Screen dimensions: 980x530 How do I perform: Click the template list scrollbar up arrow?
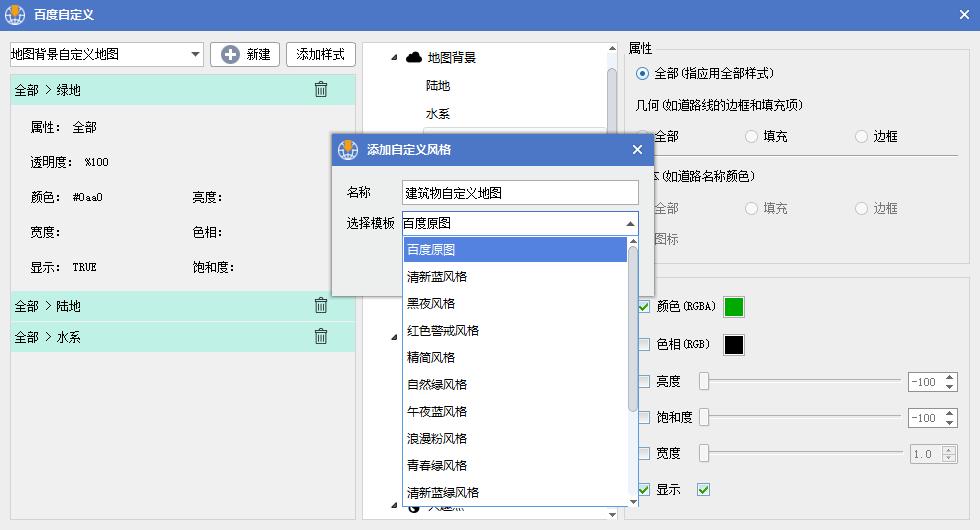pyautogui.click(x=633, y=241)
